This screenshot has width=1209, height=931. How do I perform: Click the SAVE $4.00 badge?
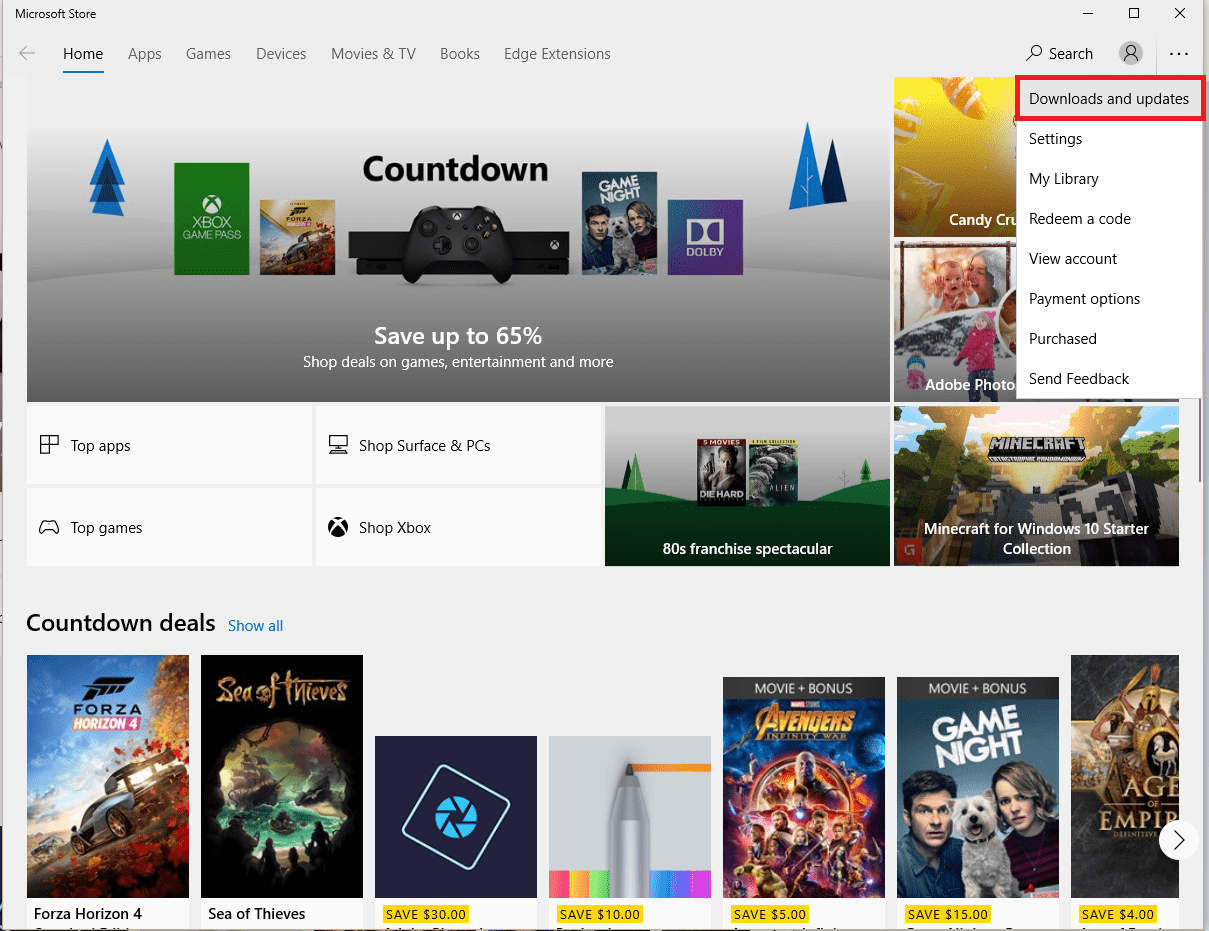pos(1117,914)
